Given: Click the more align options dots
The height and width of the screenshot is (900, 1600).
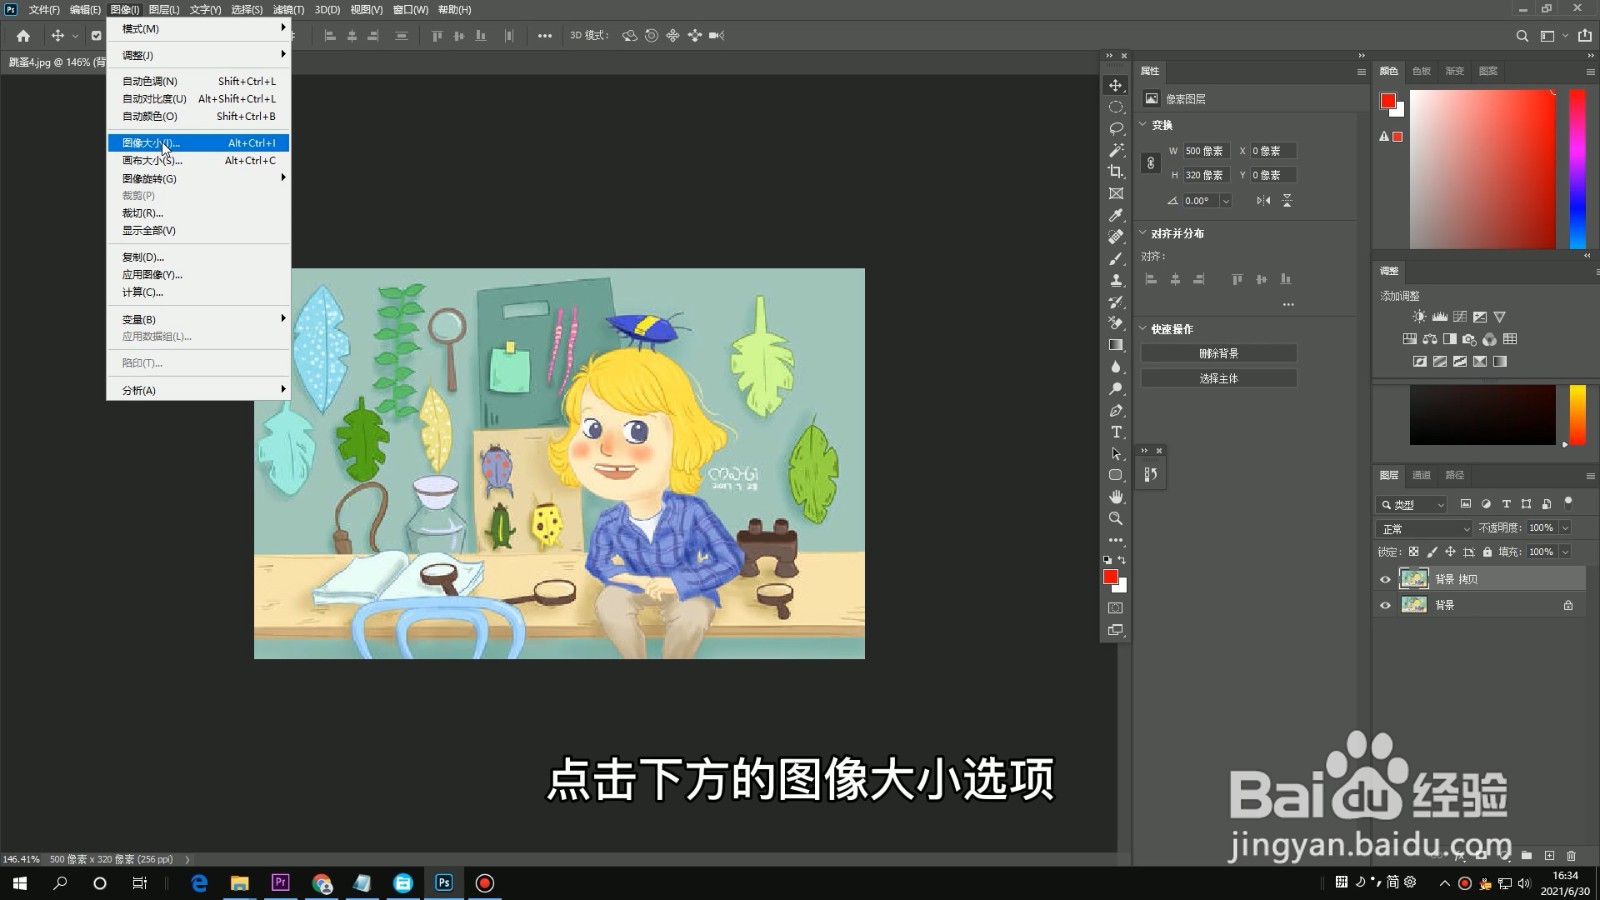Looking at the screenshot, I should coord(1288,304).
